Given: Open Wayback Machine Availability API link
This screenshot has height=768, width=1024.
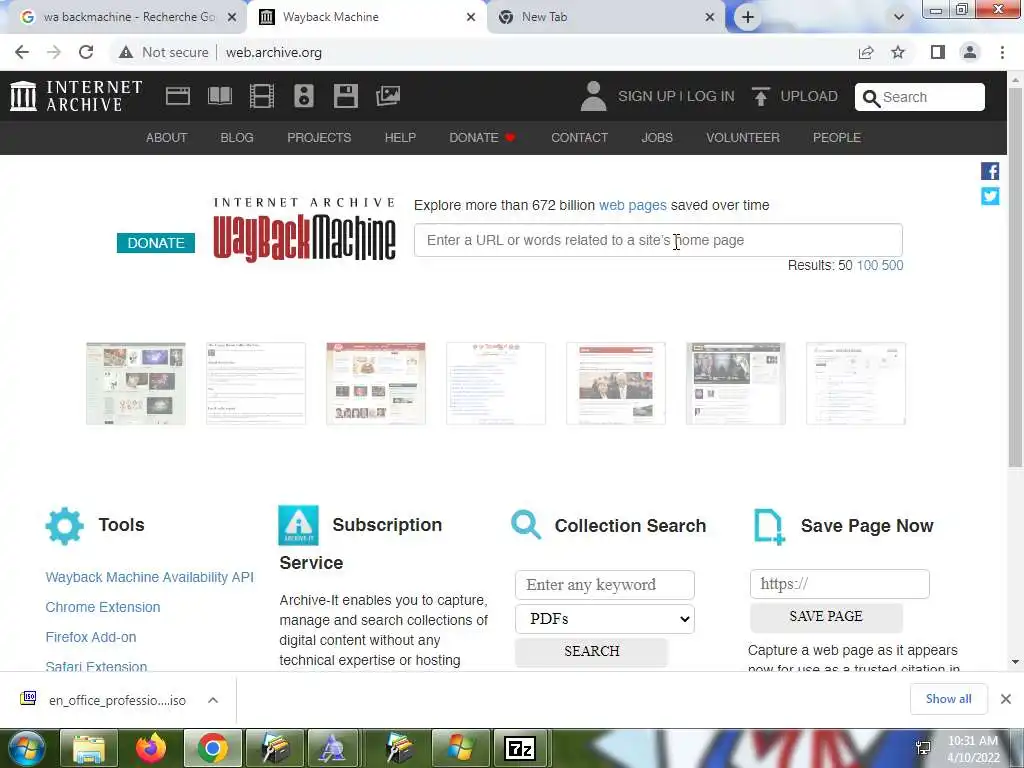Looking at the screenshot, I should [150, 577].
